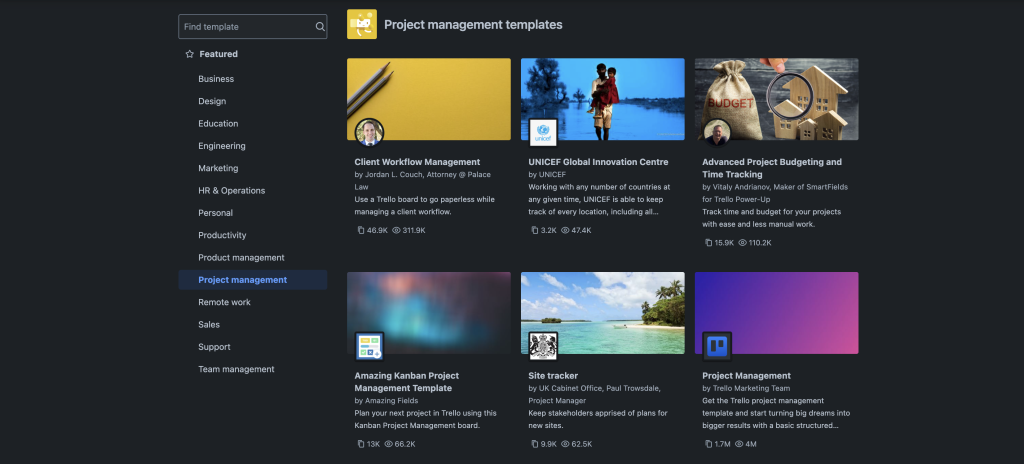Click the 'by Trello Marketing Team' author text

746,388
